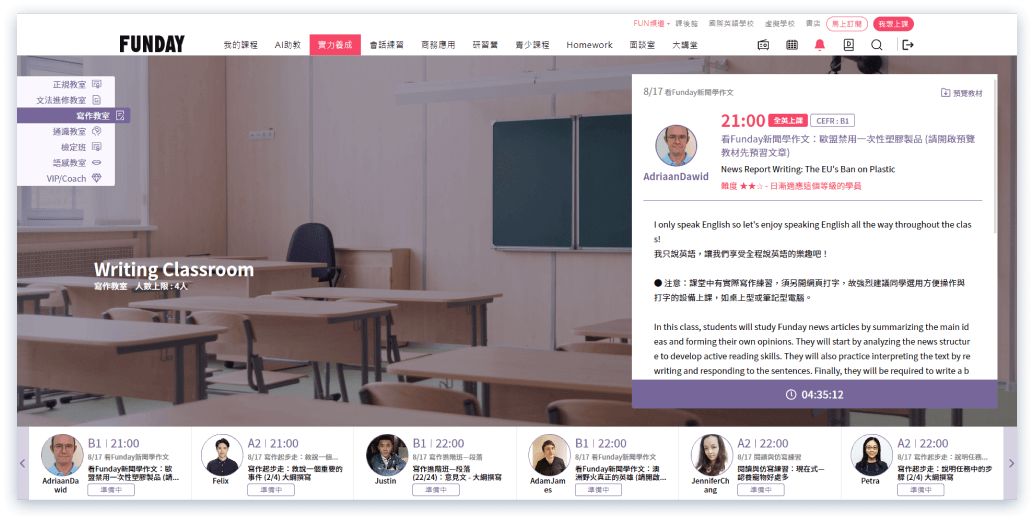The width and height of the screenshot is (1034, 521).
Task: Open the calendar icon in the header
Action: 792,45
